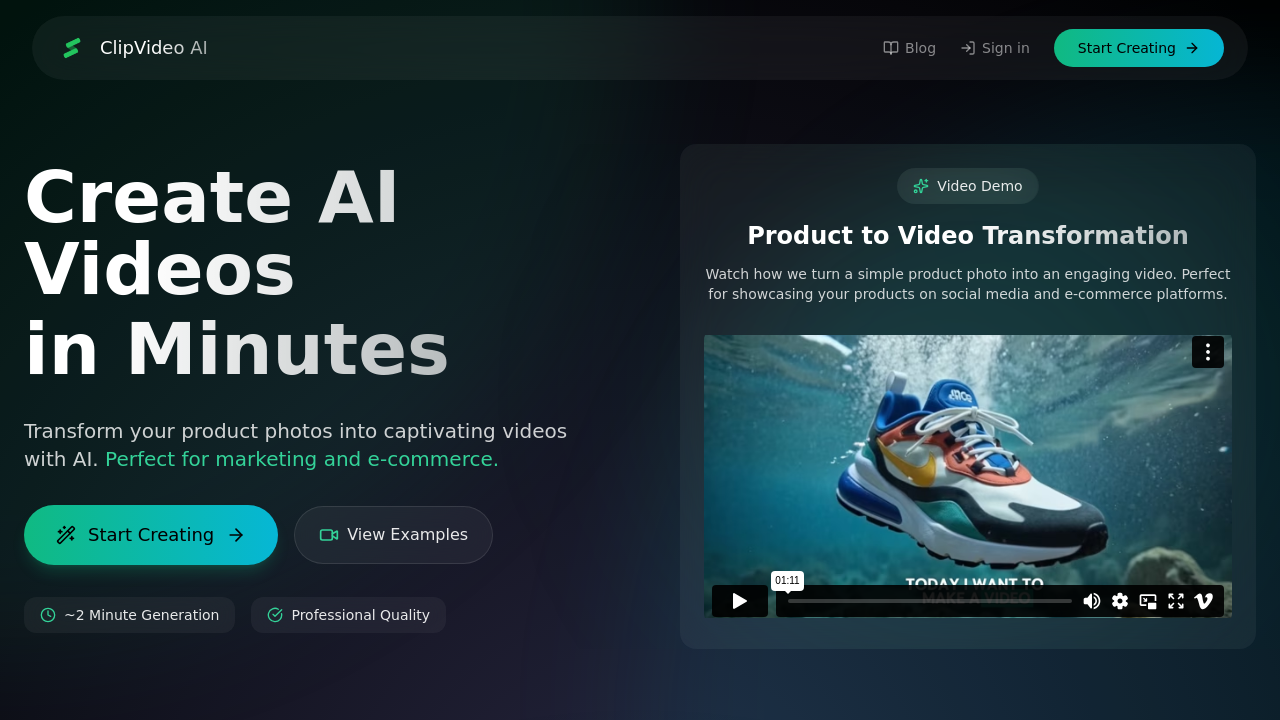The height and width of the screenshot is (720, 1280).
Task: Mute the video with the speaker icon
Action: (1092, 601)
